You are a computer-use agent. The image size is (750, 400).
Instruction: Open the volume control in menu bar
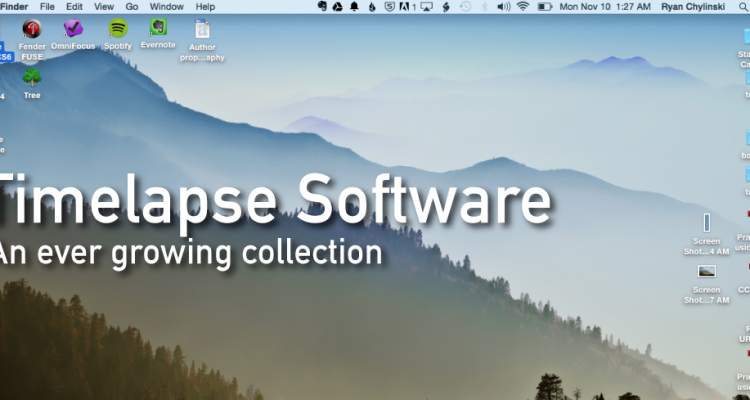click(503, 7)
